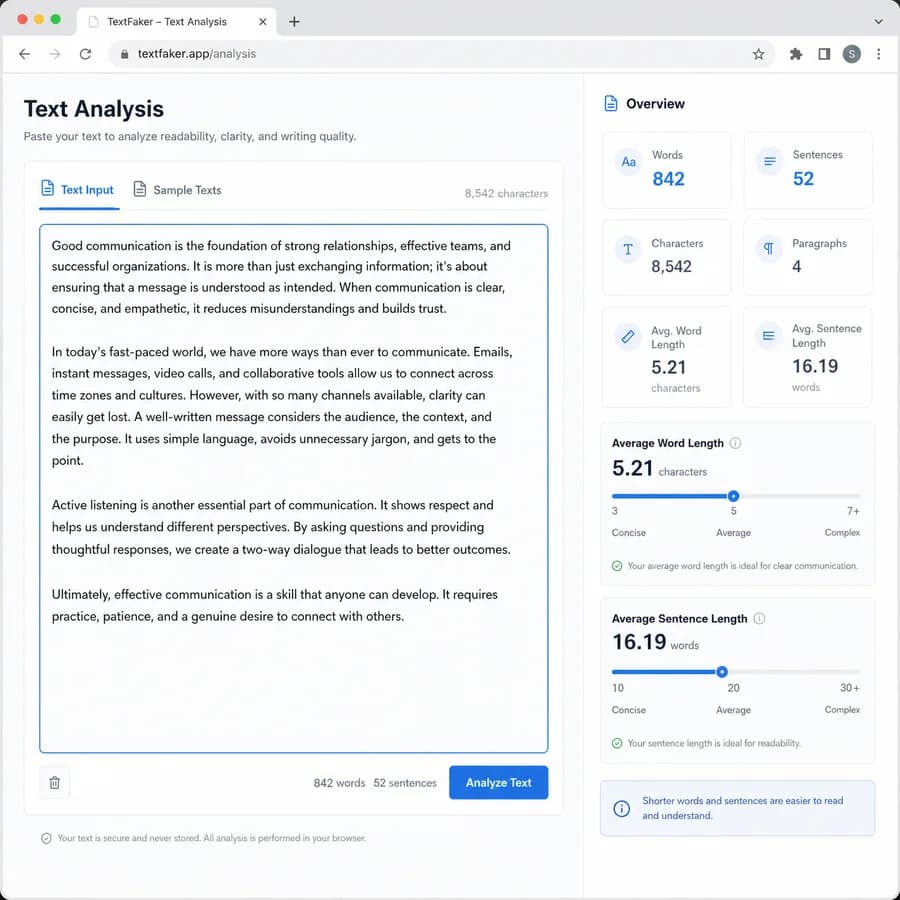Click the green check by word length message
900x900 pixels.
[617, 566]
